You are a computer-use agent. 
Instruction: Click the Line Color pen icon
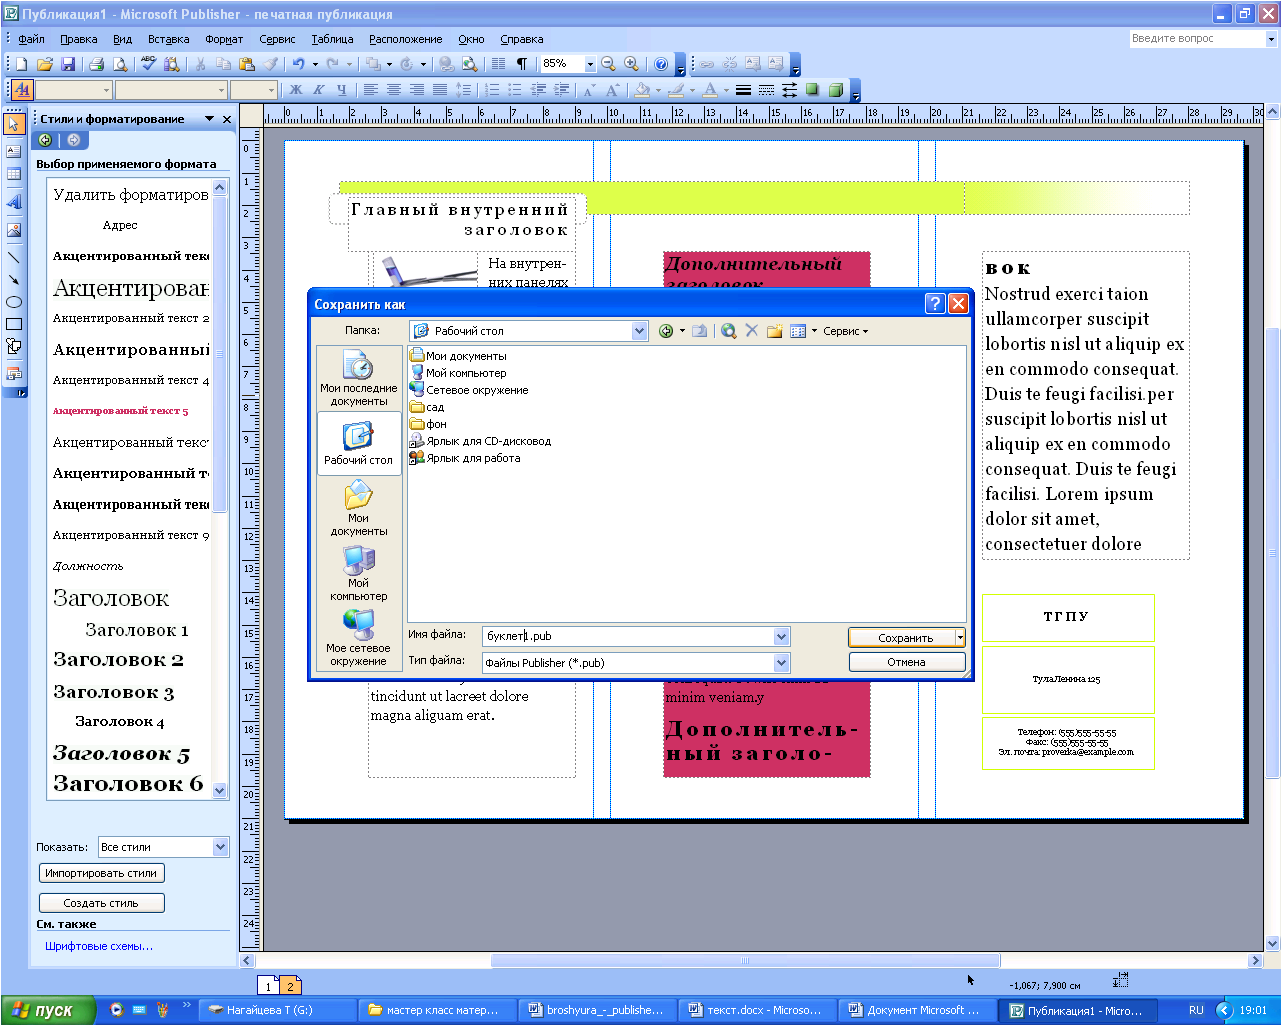(x=676, y=90)
